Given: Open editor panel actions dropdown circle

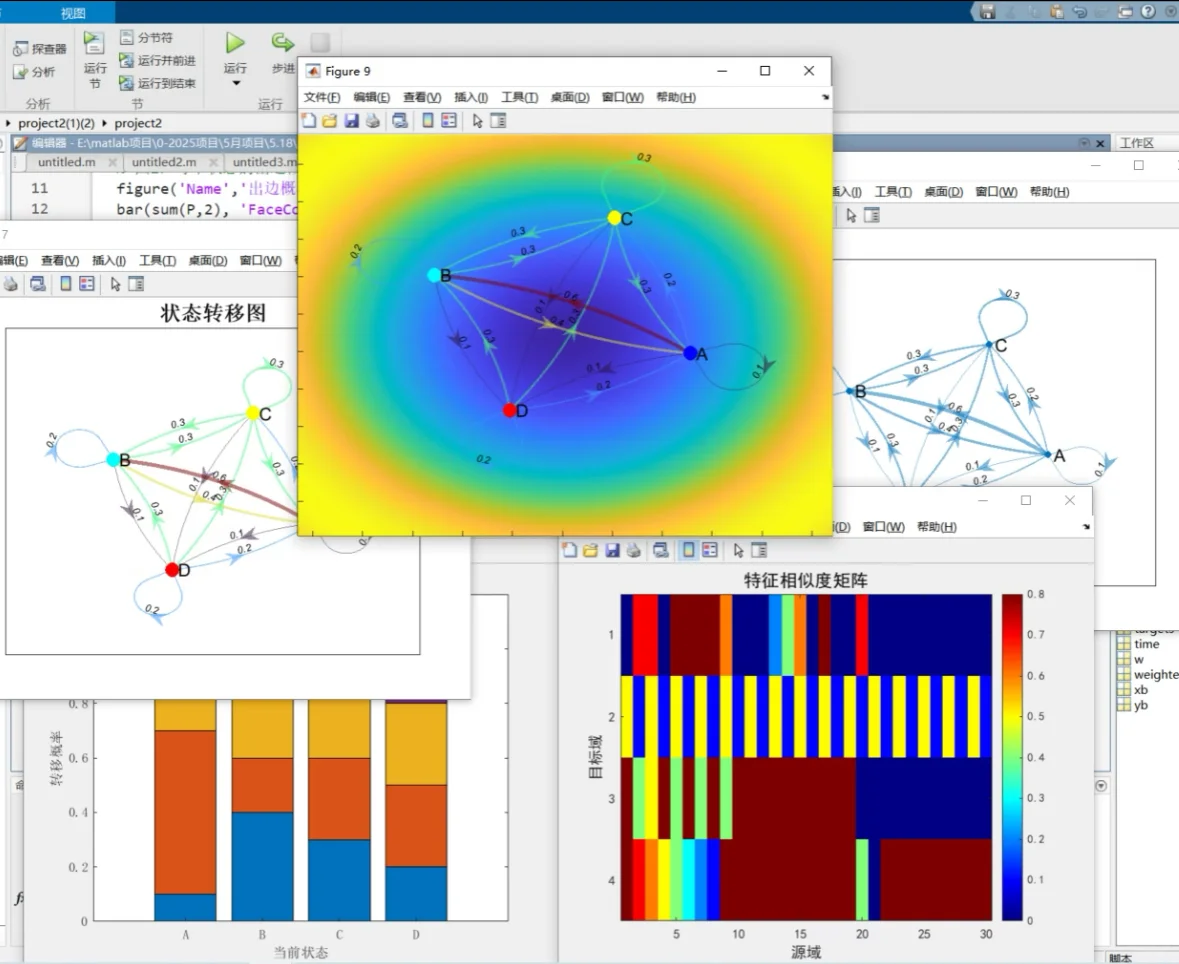Looking at the screenshot, I should 1084,143.
